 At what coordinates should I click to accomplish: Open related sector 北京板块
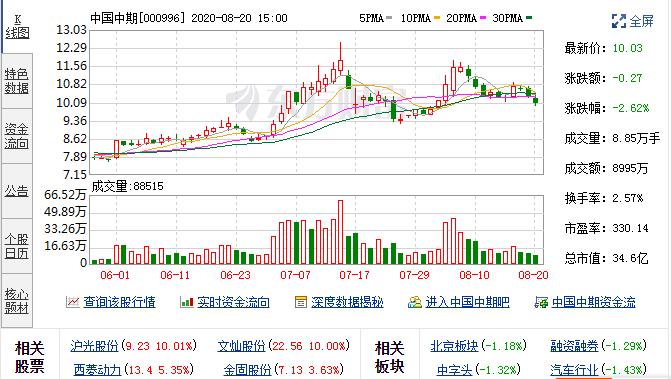point(454,346)
